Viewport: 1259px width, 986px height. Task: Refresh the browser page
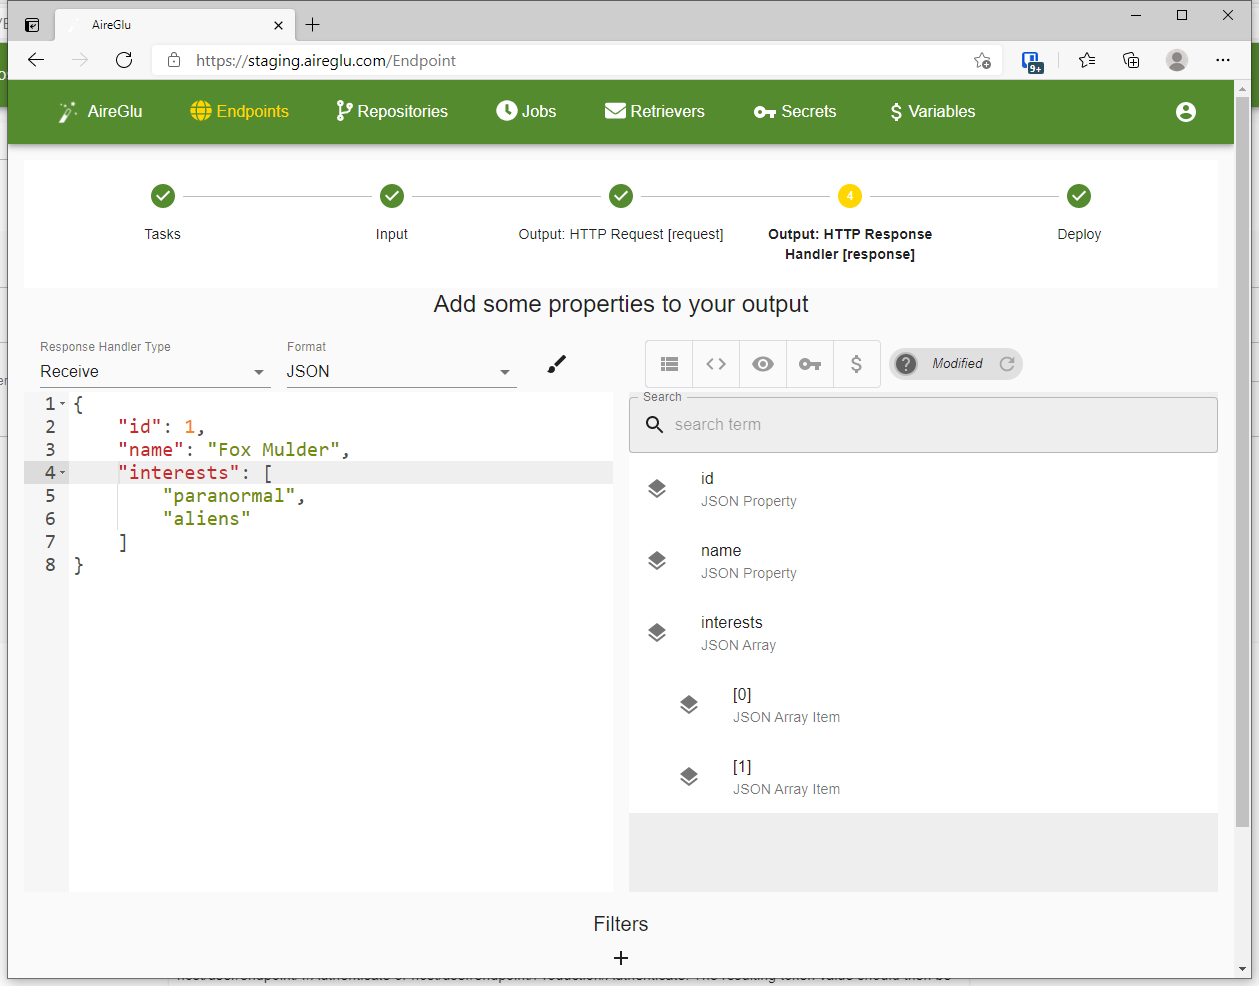pos(124,60)
